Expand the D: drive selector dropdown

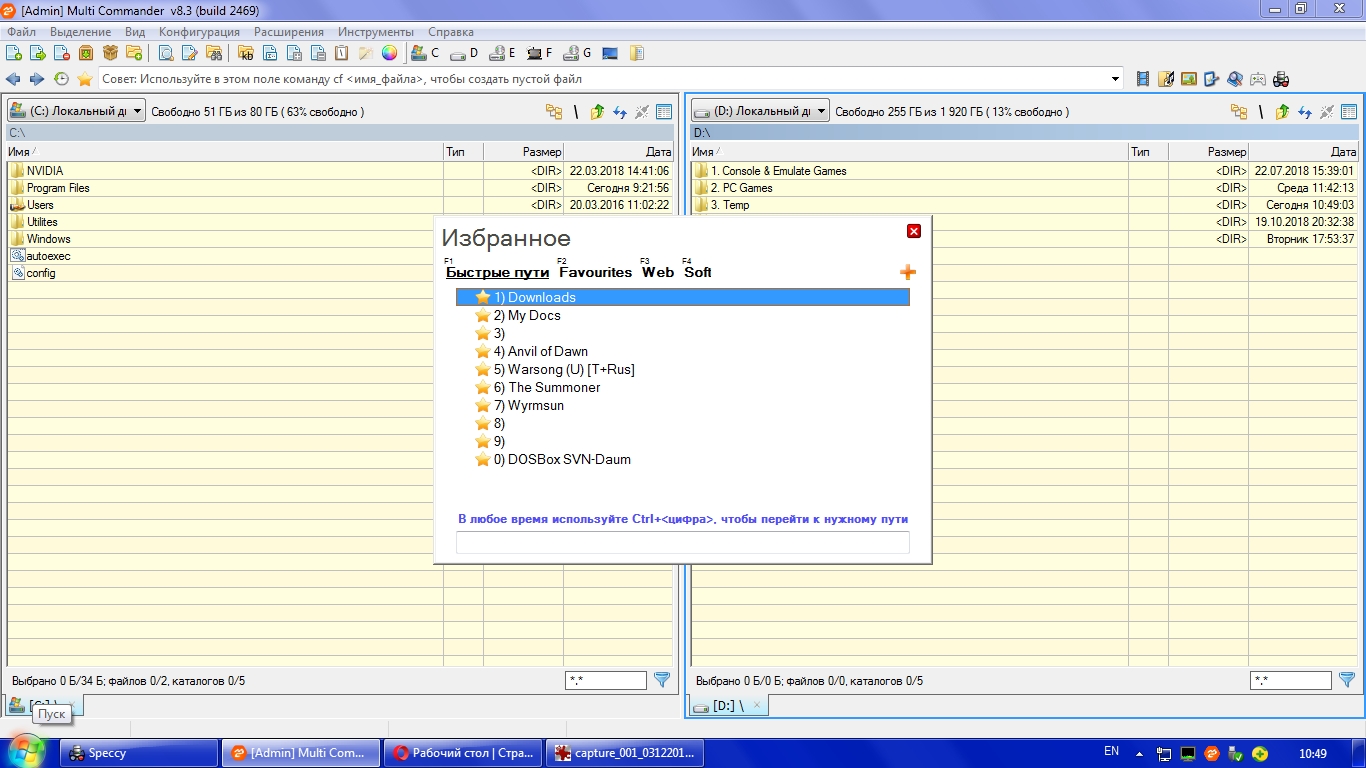click(x=821, y=112)
